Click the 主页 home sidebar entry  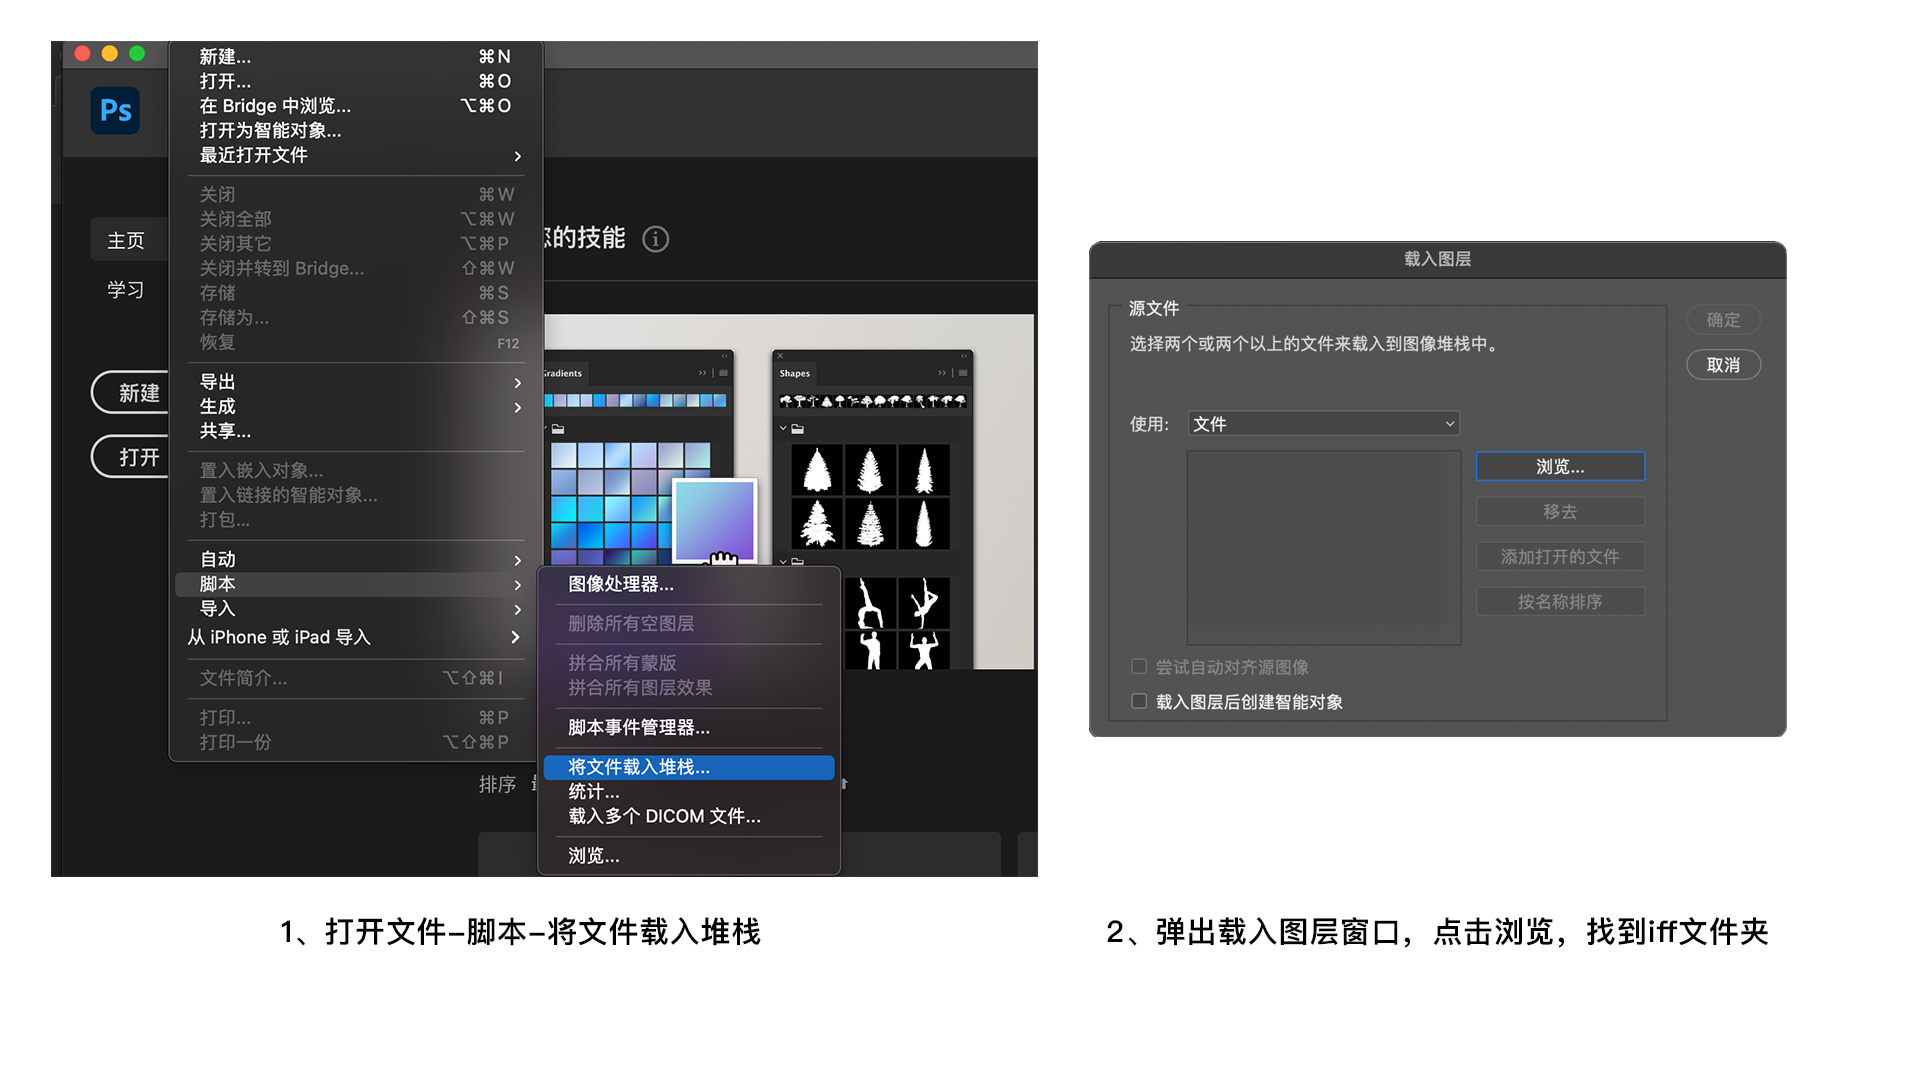(126, 241)
